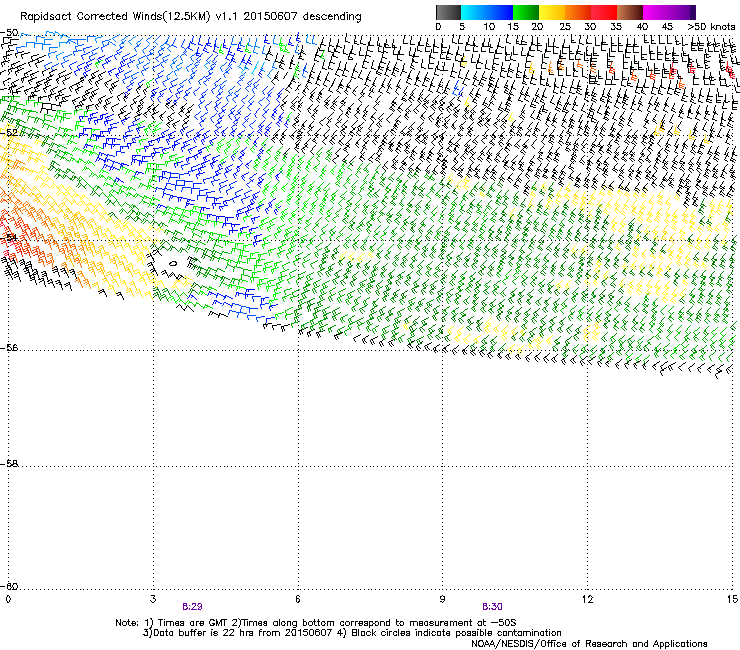This screenshot has height=650, width=740.
Task: Click the legend value '25'
Action: coord(564,26)
